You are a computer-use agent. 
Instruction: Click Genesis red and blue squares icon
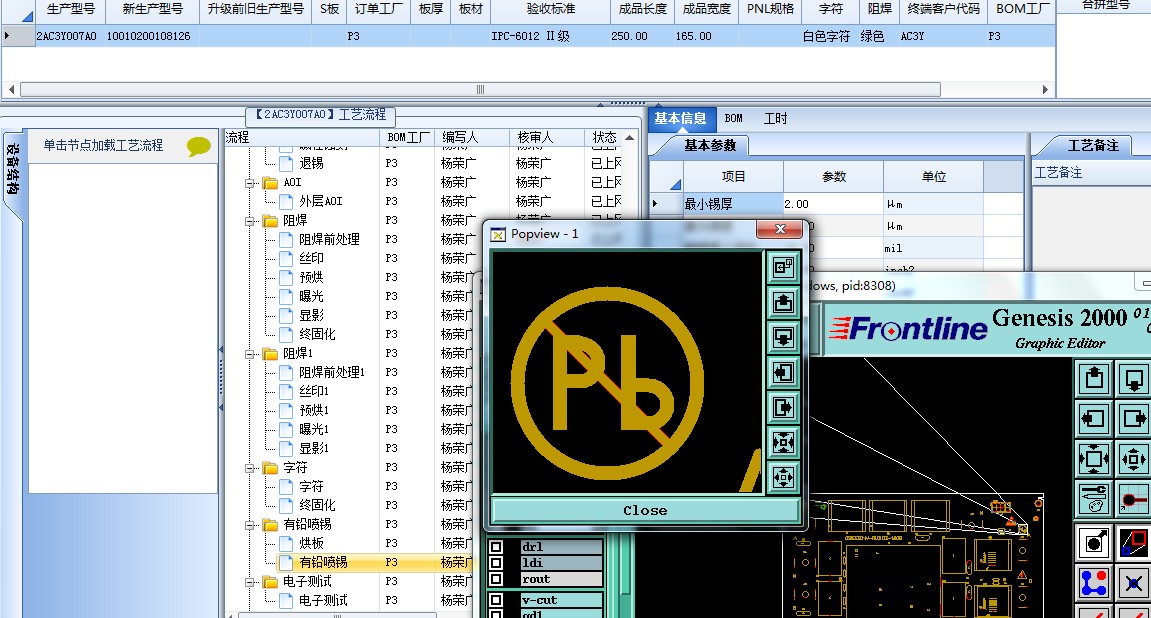coord(1133,543)
